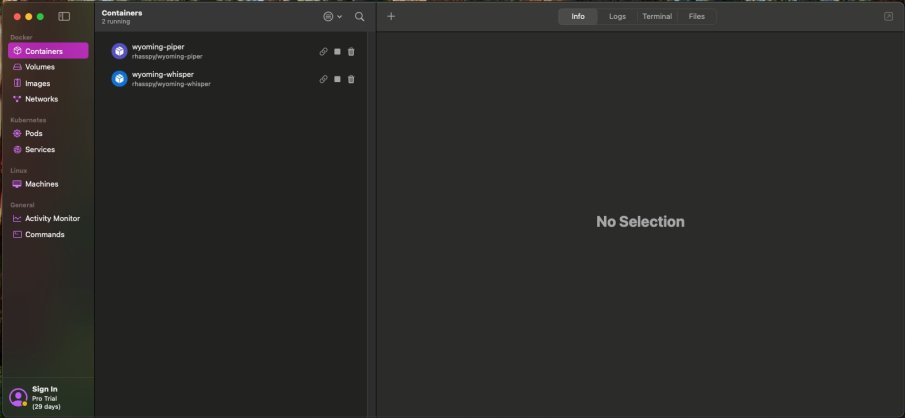The image size is (905, 418).
Task: Click the wyoming-piper container cube icon
Action: coord(119,51)
